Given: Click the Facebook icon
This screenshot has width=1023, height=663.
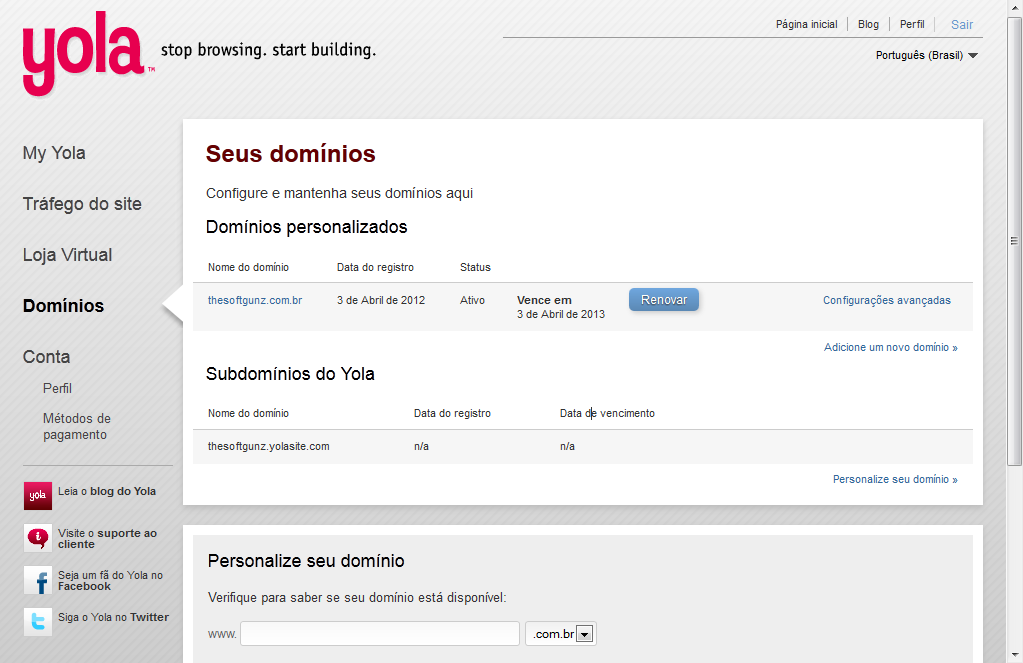Looking at the screenshot, I should click(x=38, y=580).
